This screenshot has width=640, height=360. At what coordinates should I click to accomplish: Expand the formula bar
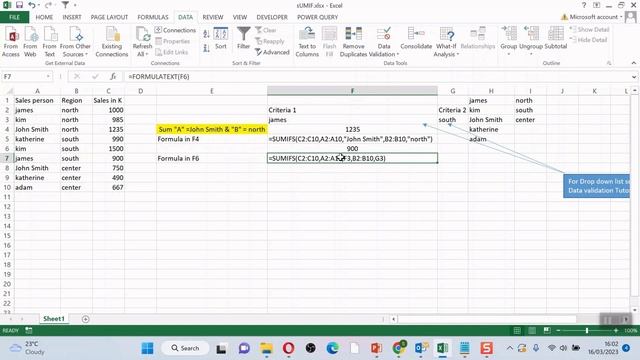click(634, 77)
